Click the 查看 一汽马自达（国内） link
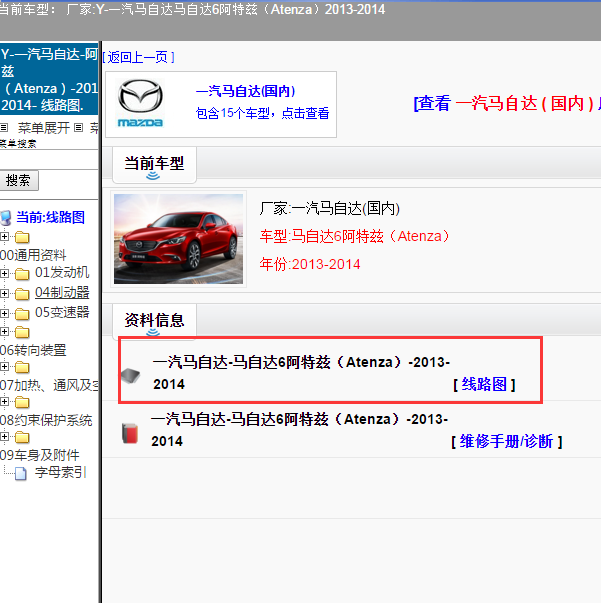This screenshot has height=603, width=601. [507, 103]
